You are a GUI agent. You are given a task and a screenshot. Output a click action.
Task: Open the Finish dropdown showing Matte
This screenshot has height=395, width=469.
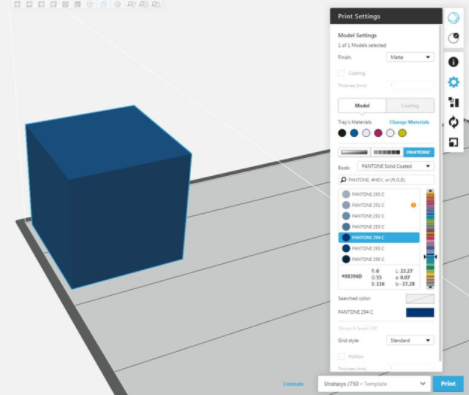point(410,57)
